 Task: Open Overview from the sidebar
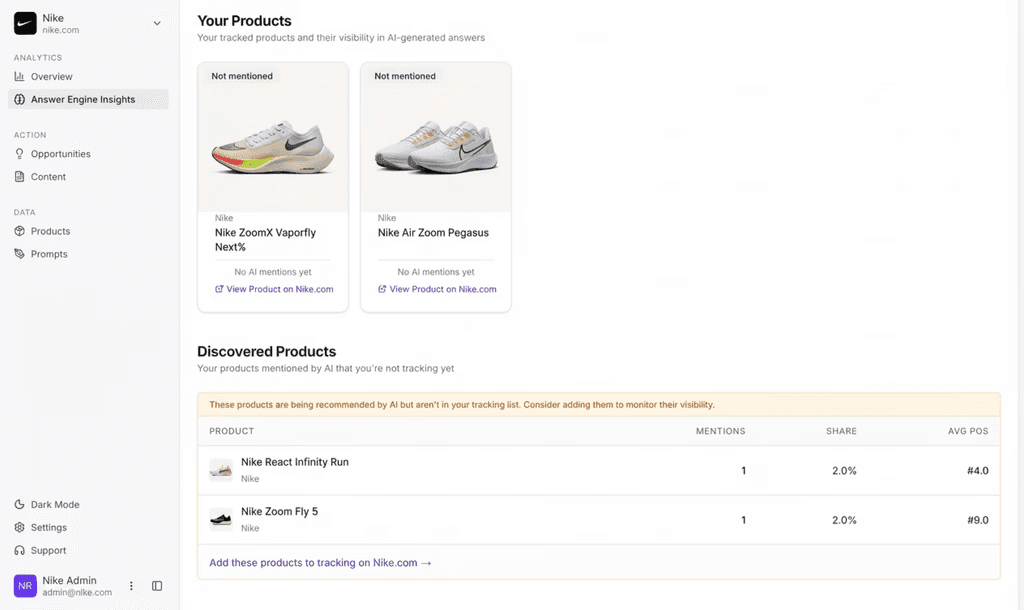pos(51,77)
